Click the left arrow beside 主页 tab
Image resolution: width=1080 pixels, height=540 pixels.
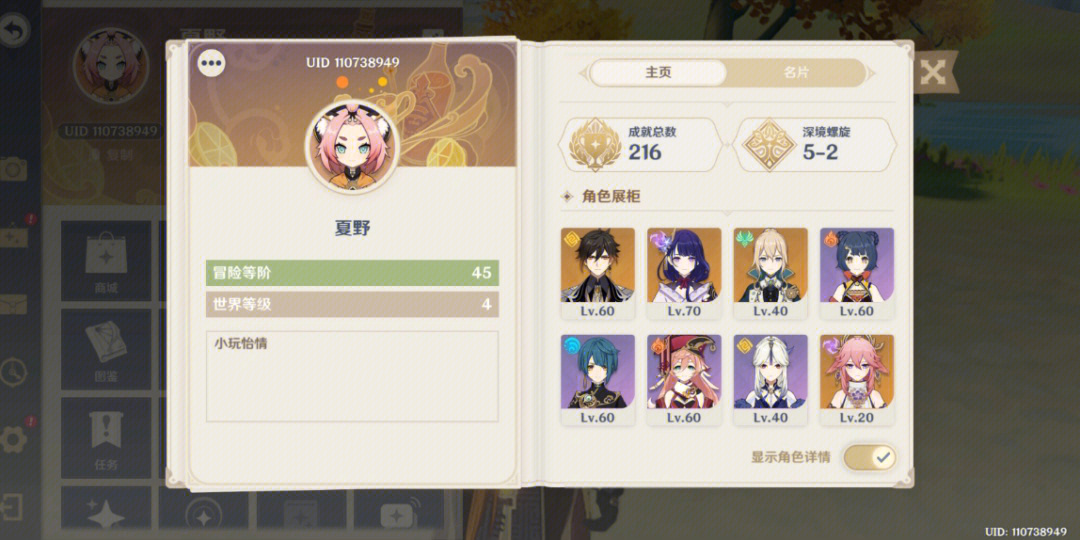pyautogui.click(x=583, y=72)
